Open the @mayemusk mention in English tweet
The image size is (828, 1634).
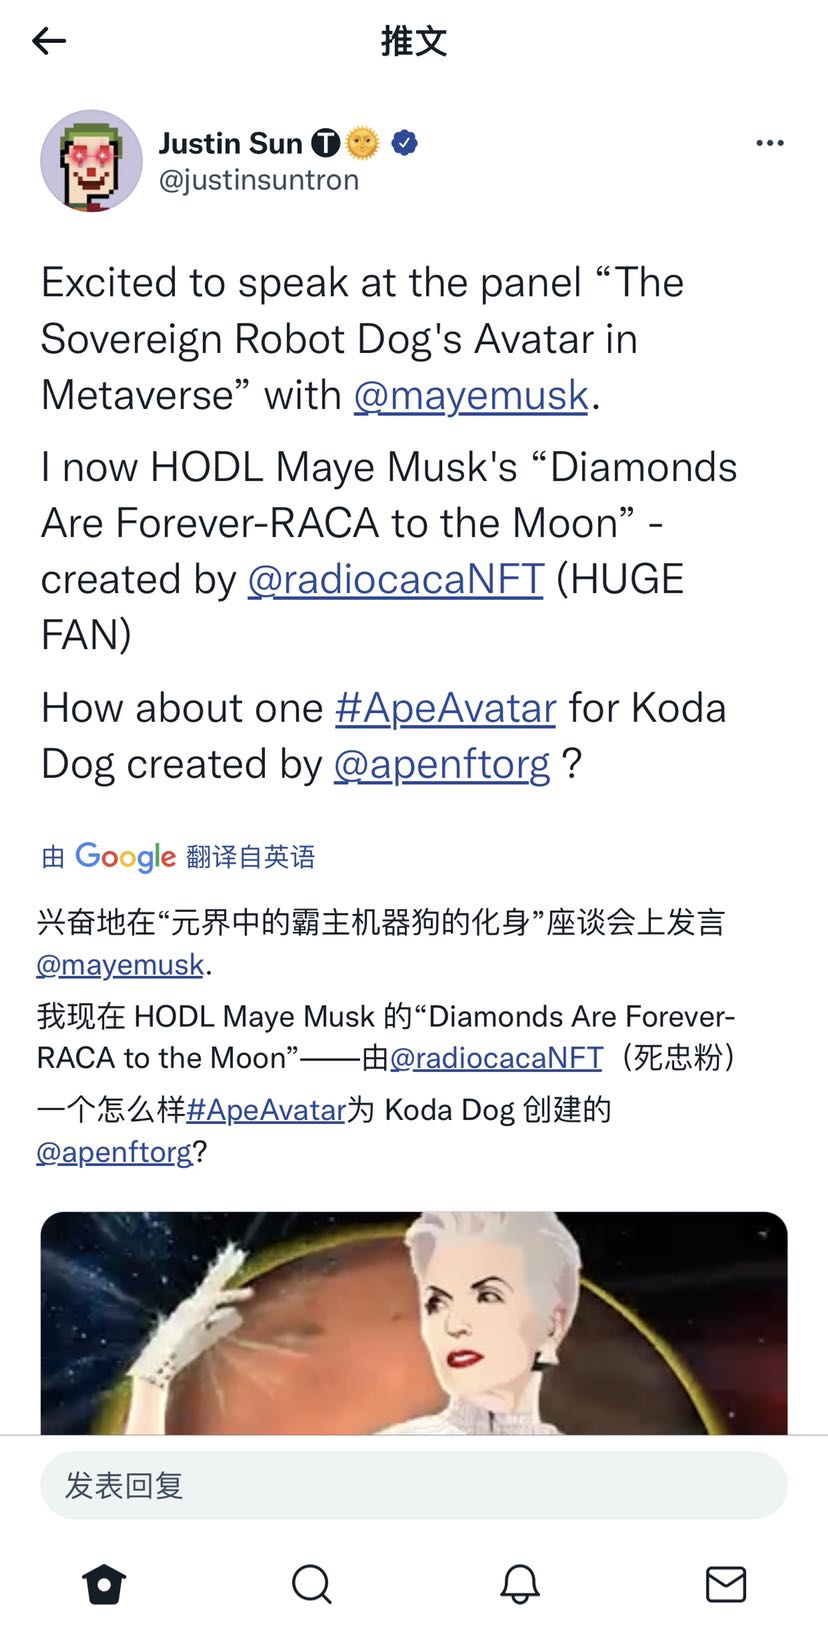pyautogui.click(x=471, y=395)
